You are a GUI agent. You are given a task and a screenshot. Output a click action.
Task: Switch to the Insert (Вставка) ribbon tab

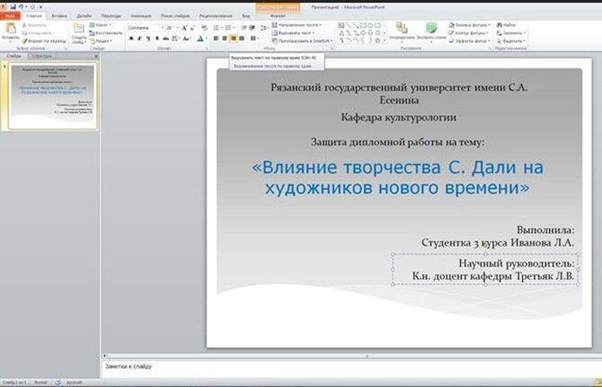point(59,16)
